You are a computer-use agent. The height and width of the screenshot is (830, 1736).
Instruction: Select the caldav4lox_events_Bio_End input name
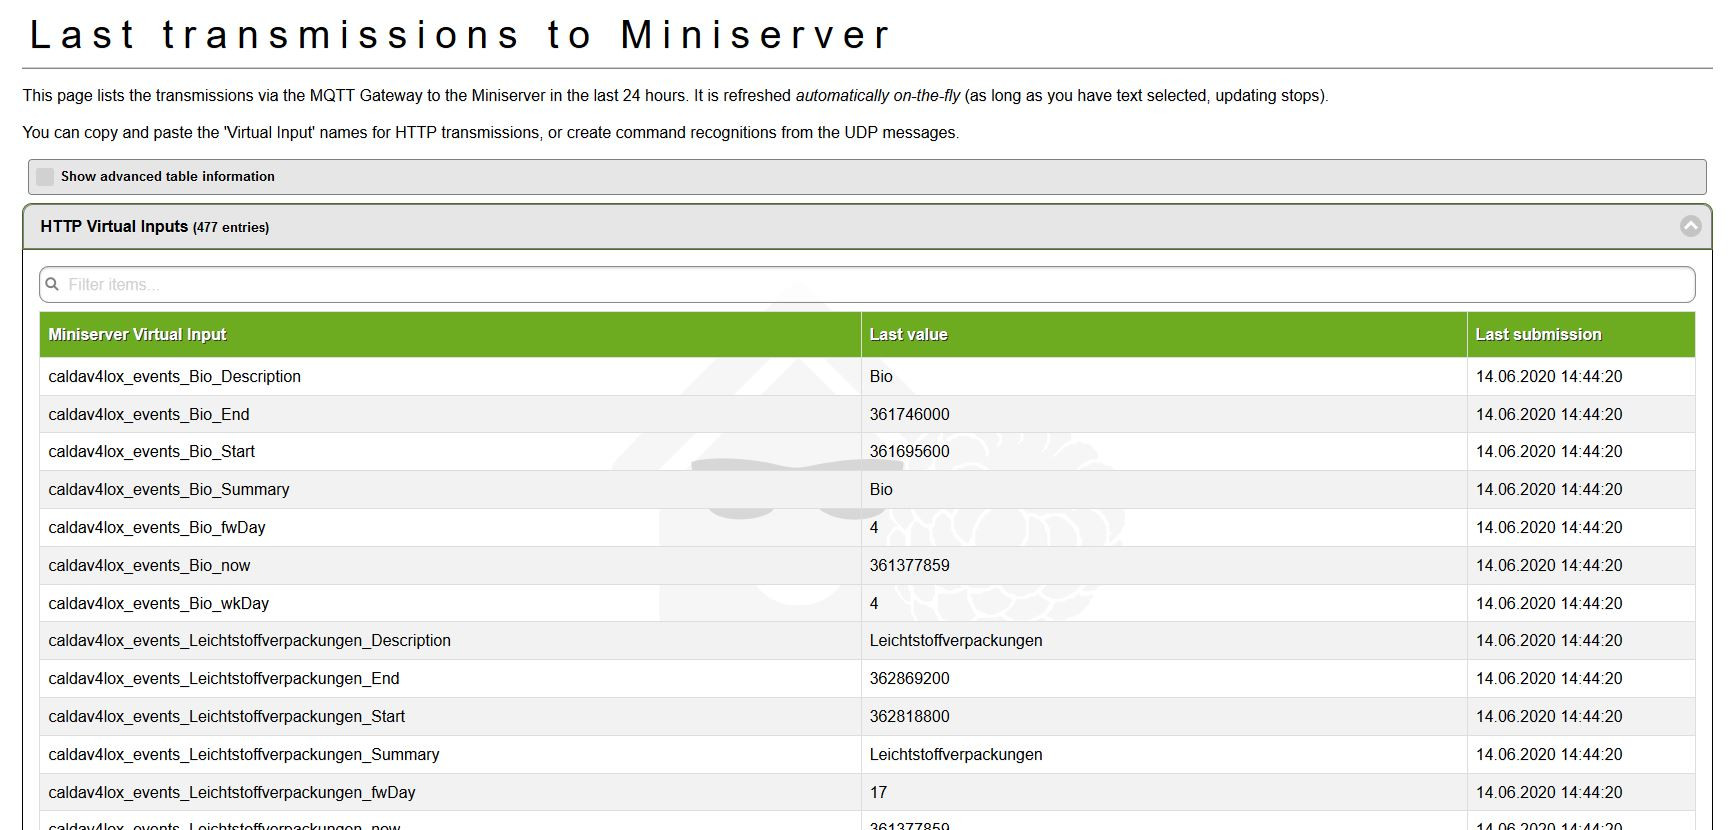click(149, 415)
